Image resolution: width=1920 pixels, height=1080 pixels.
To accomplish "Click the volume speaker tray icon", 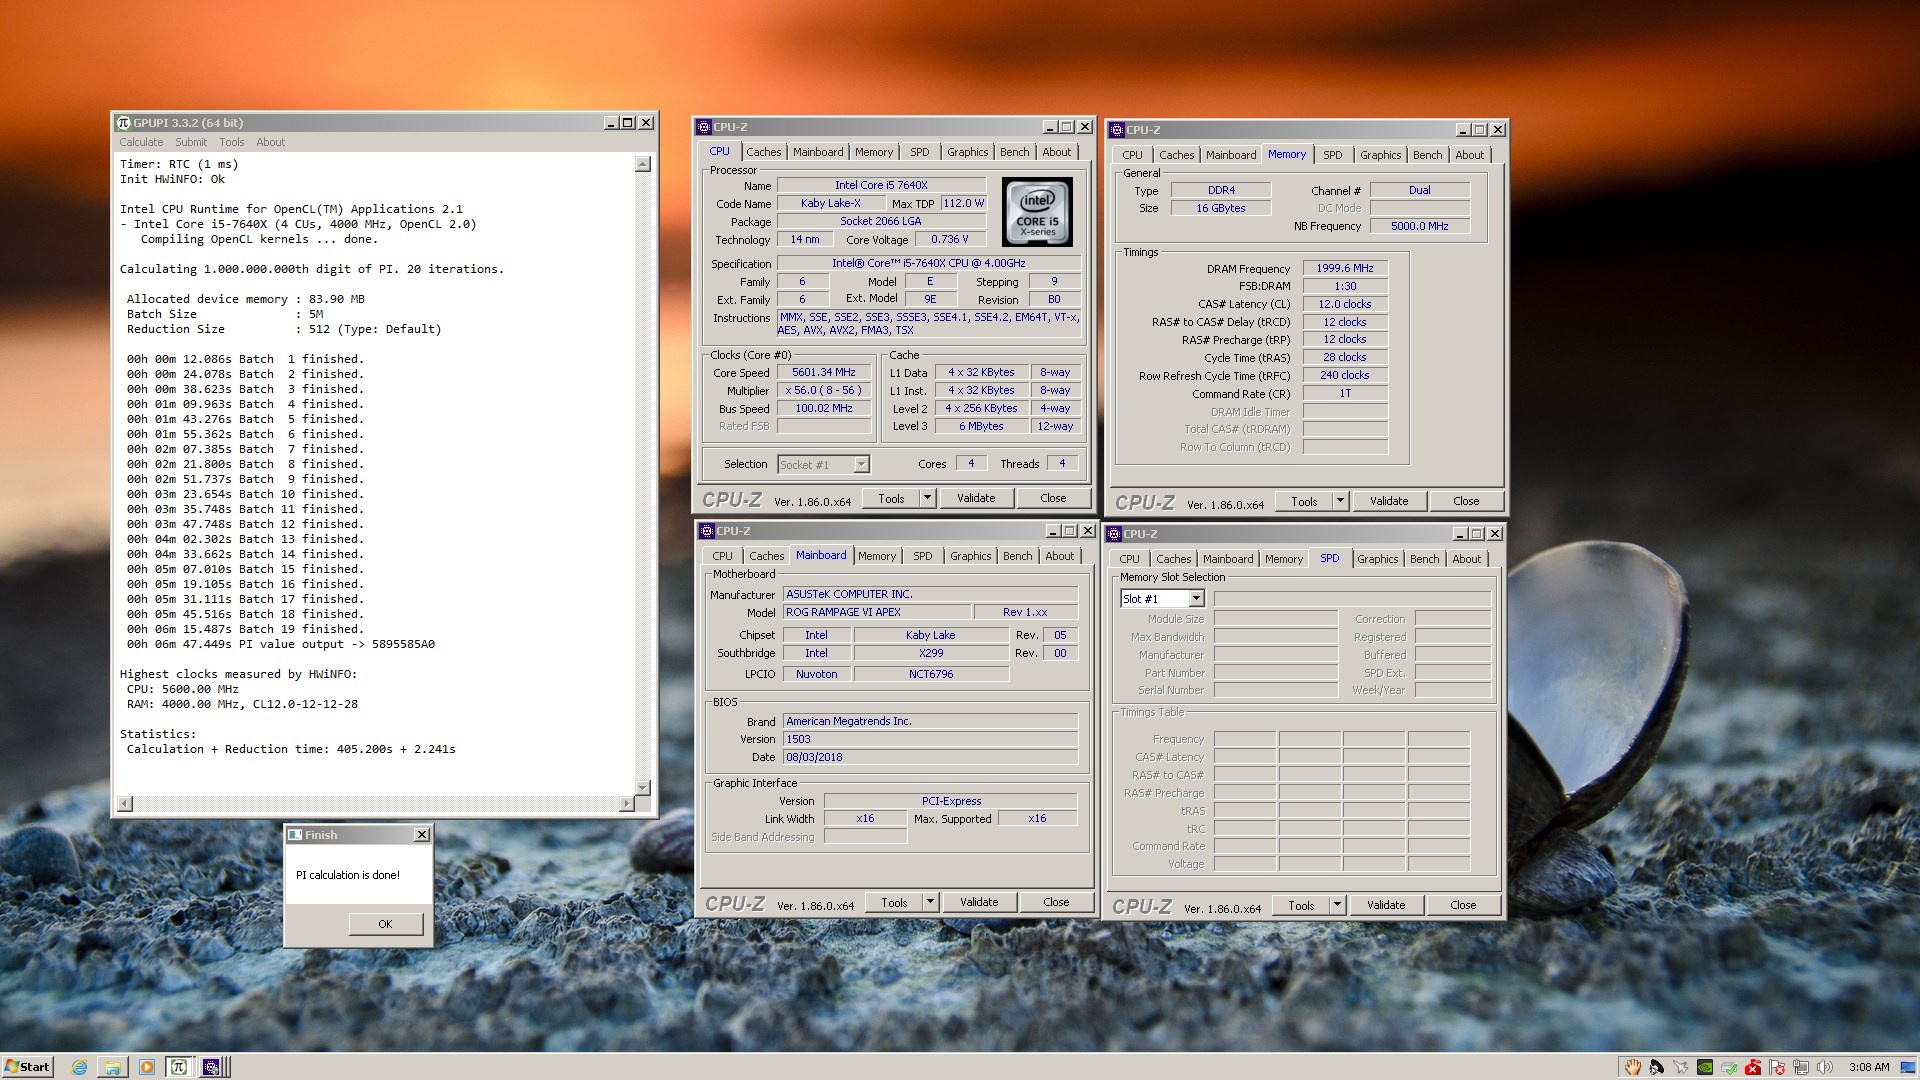I will (1825, 1067).
